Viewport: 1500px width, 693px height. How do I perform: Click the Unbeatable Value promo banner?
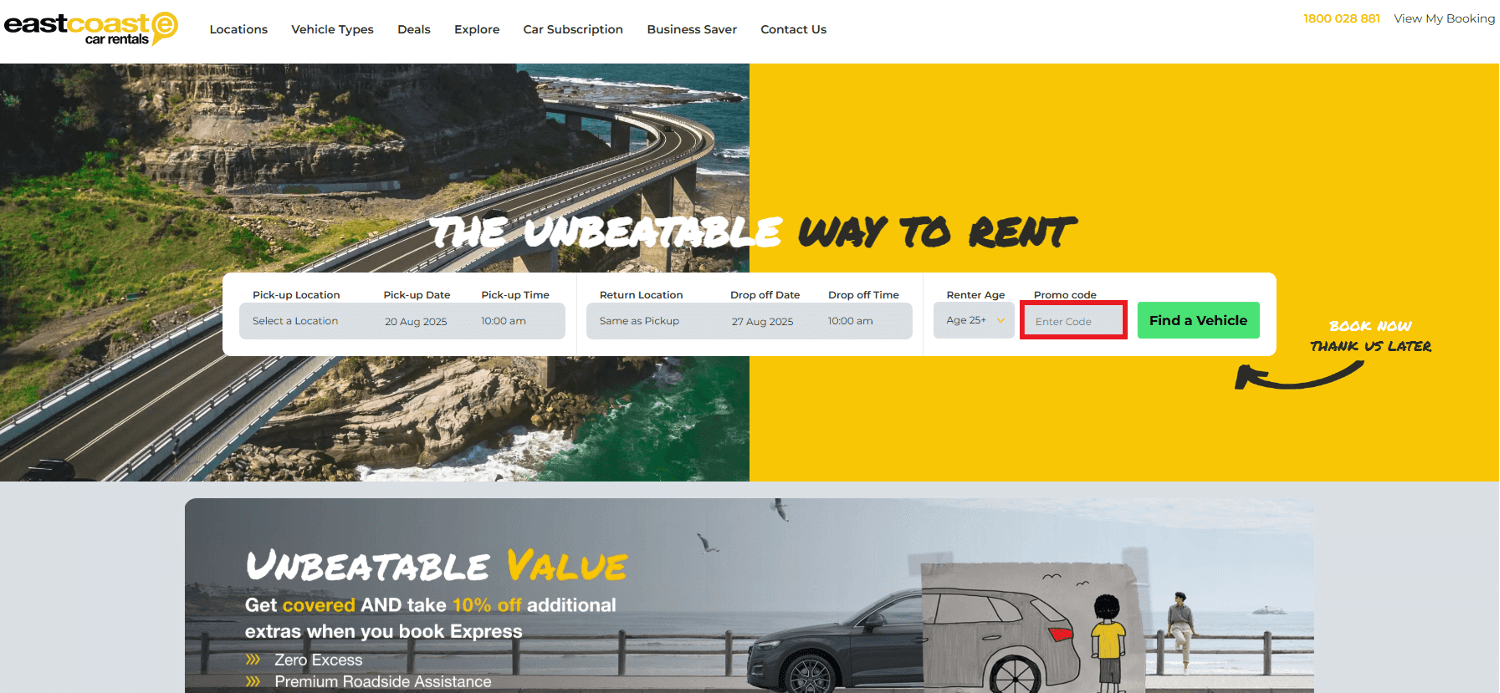click(x=749, y=596)
